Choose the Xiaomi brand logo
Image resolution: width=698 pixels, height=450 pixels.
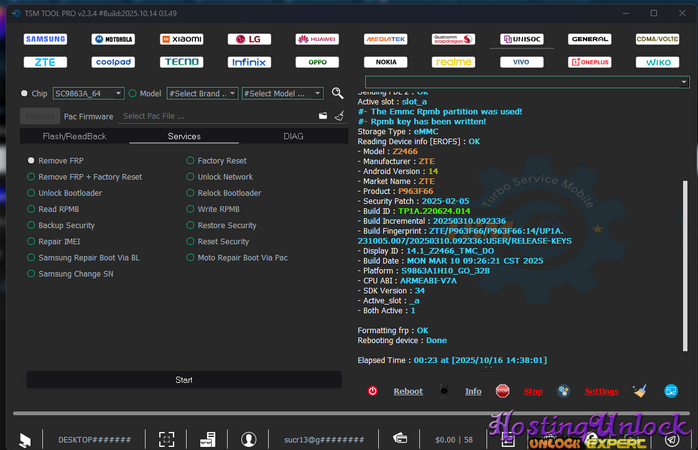181,39
